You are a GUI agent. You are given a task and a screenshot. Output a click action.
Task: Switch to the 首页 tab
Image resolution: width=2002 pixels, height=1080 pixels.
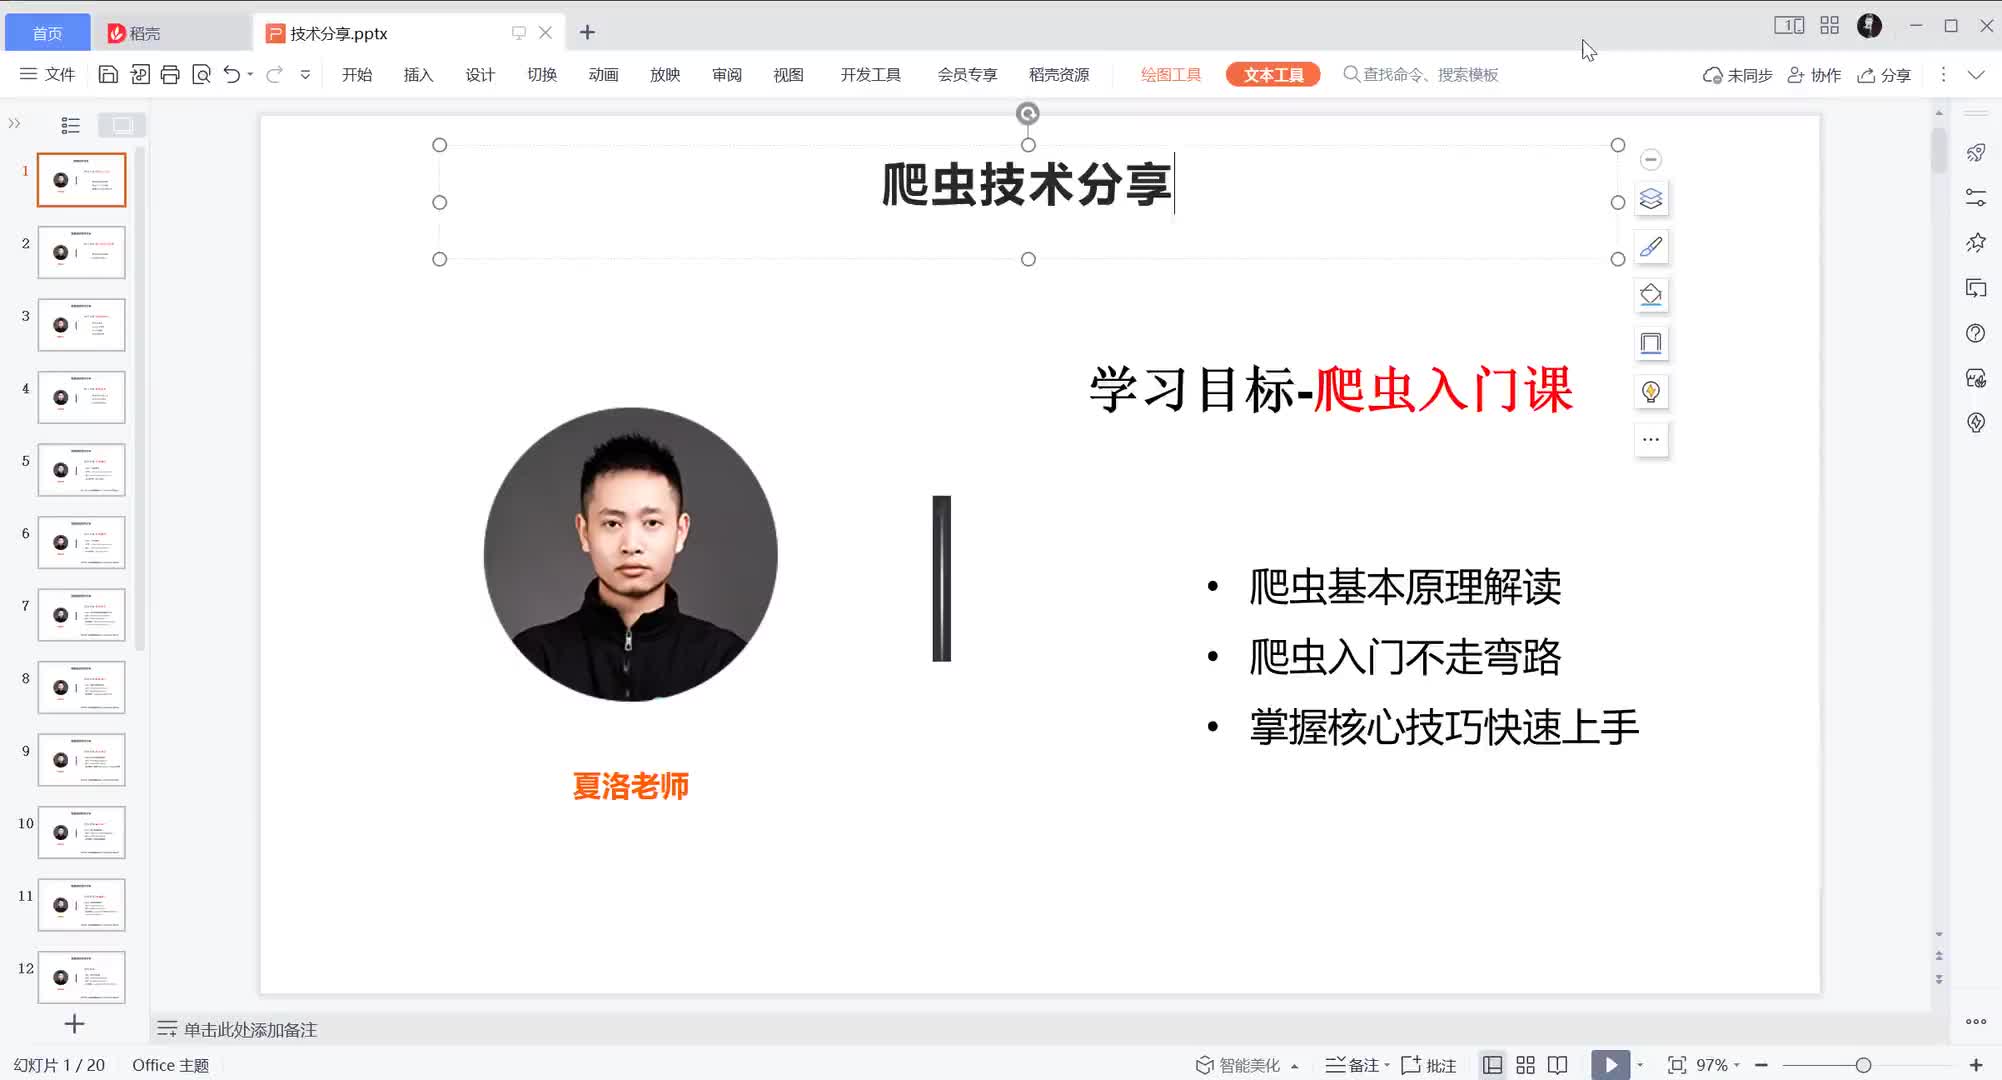pos(47,33)
